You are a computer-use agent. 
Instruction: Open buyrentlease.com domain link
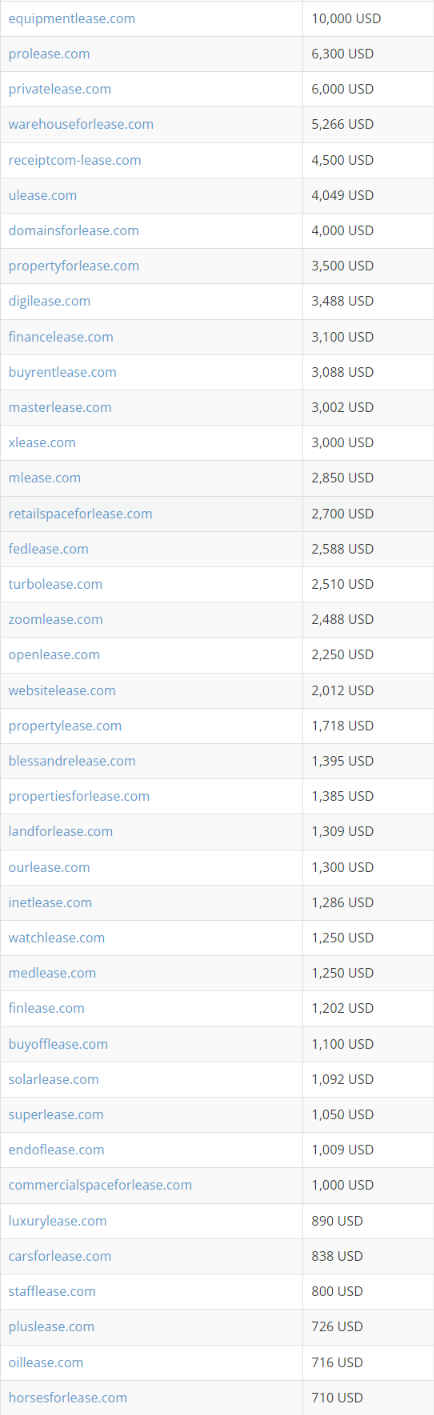tap(63, 372)
